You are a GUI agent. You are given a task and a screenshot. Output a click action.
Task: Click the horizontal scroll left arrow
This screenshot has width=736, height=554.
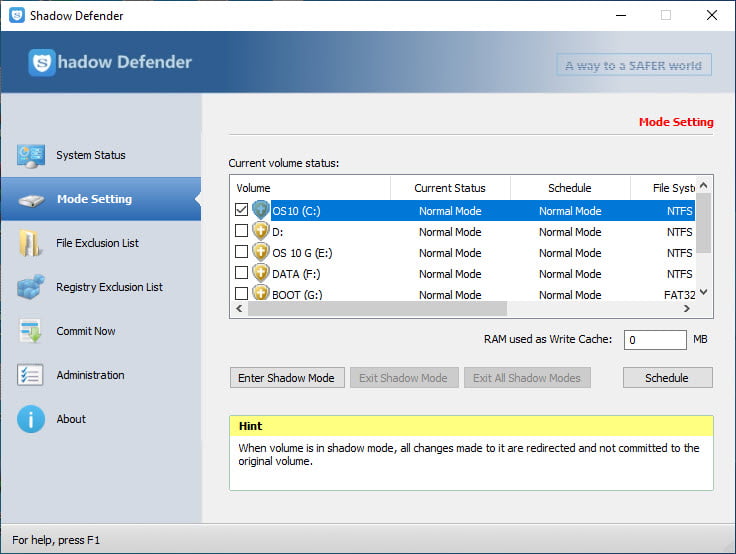click(239, 308)
